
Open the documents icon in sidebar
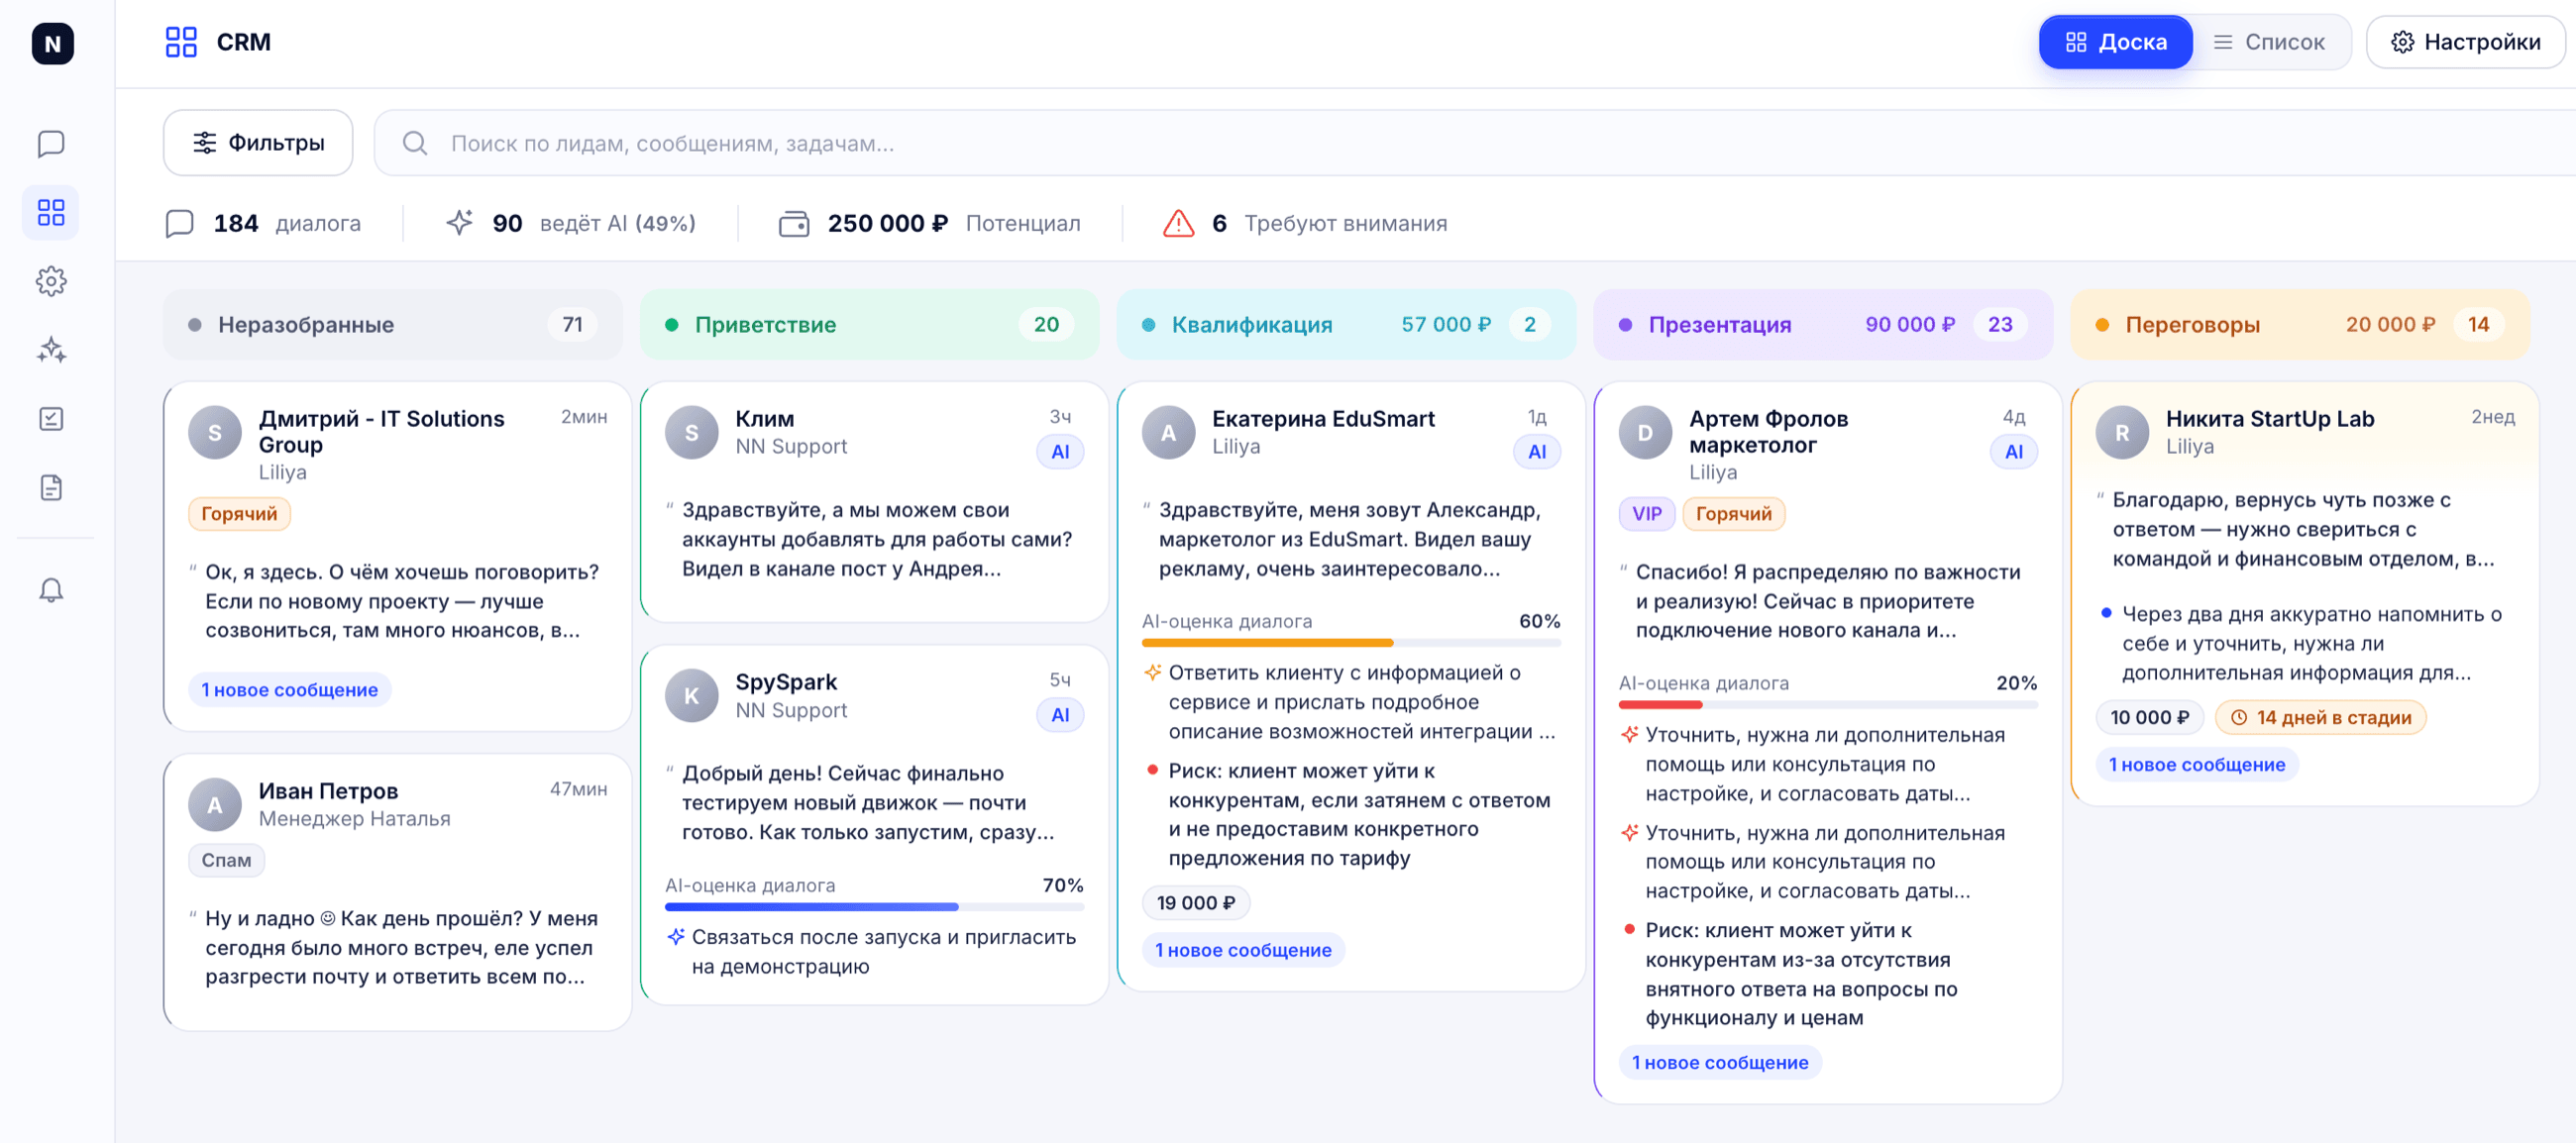coord(51,488)
